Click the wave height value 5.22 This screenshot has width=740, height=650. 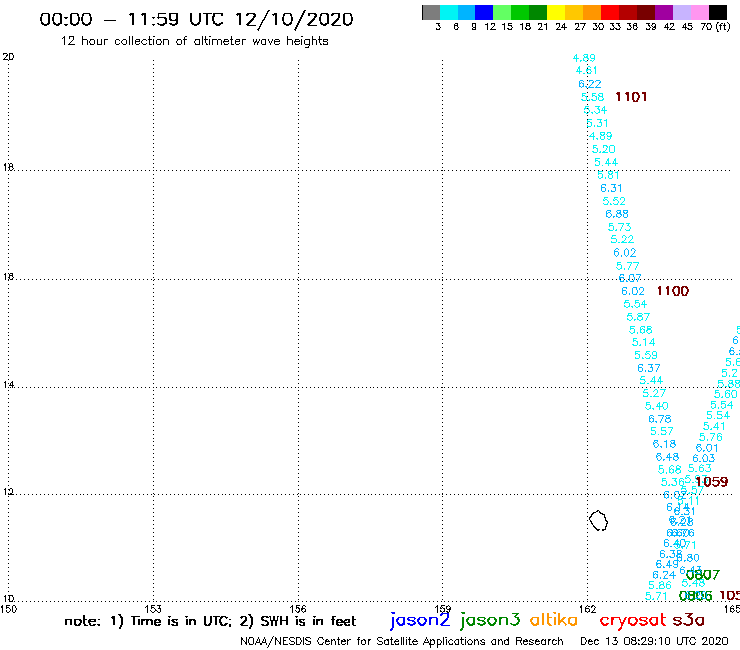click(622, 239)
